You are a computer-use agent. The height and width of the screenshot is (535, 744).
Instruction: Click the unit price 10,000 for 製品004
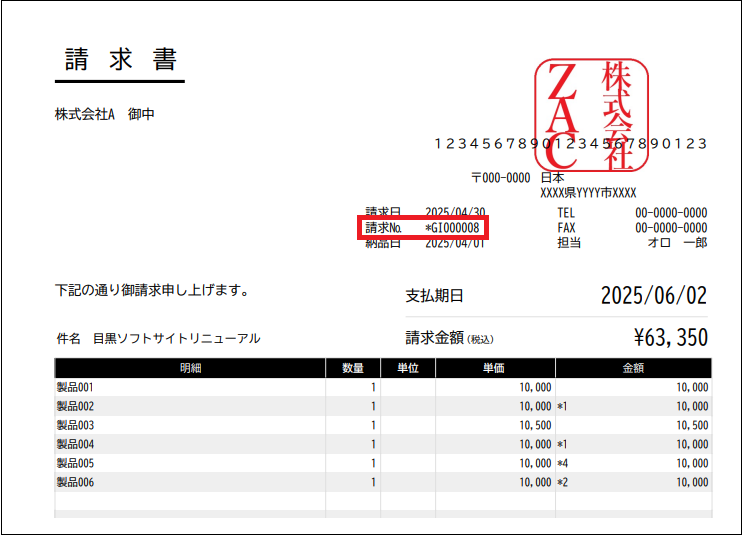point(535,444)
